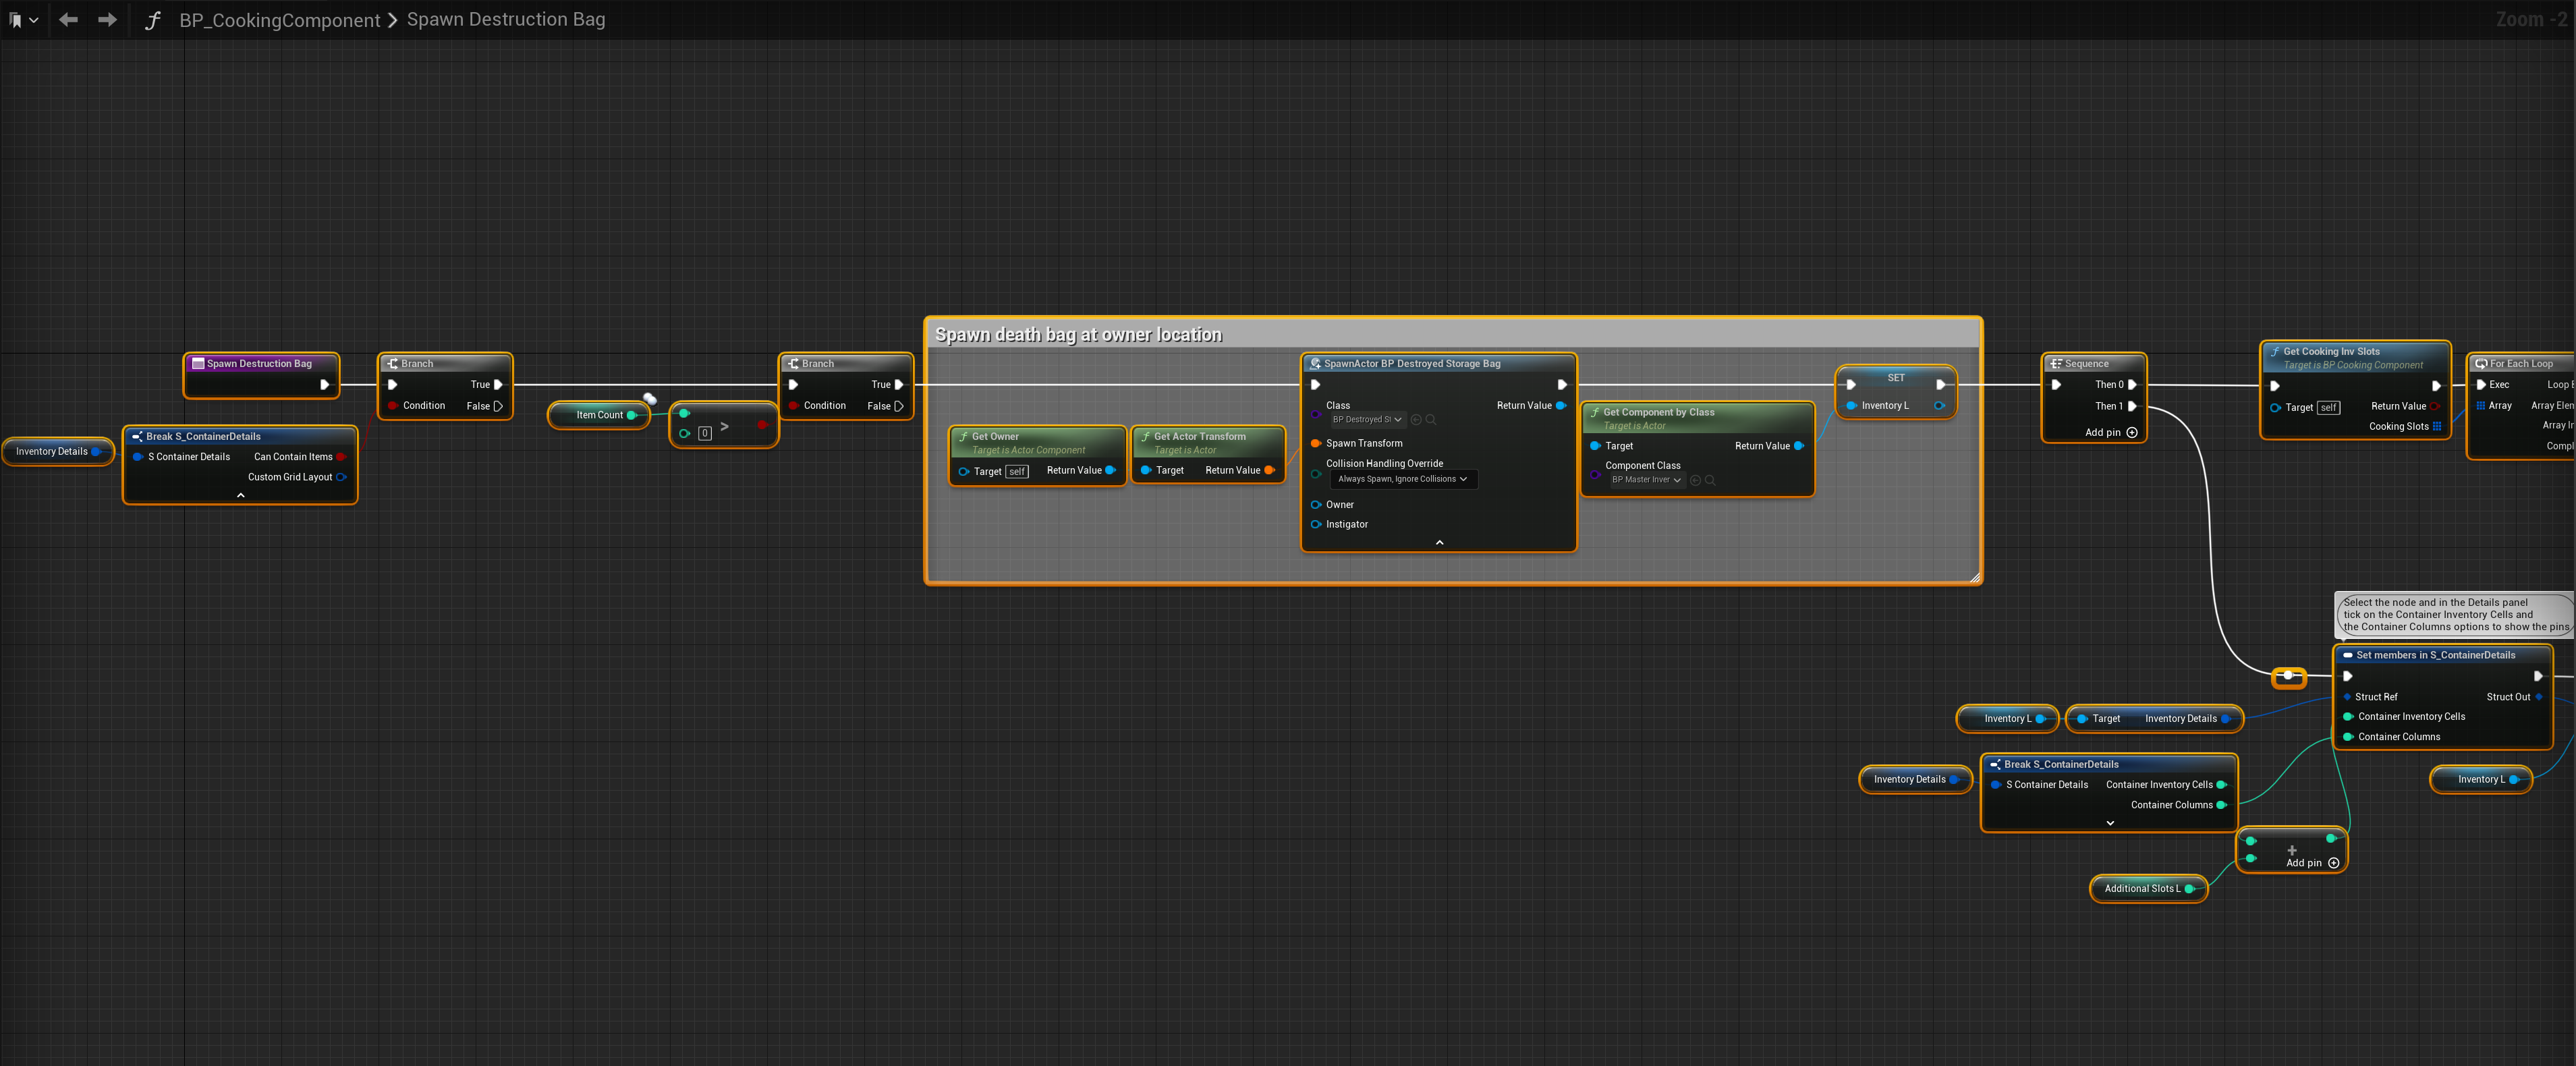Click the Owner input pin on SpawnActor
2576x1066 pixels.
(1316, 505)
